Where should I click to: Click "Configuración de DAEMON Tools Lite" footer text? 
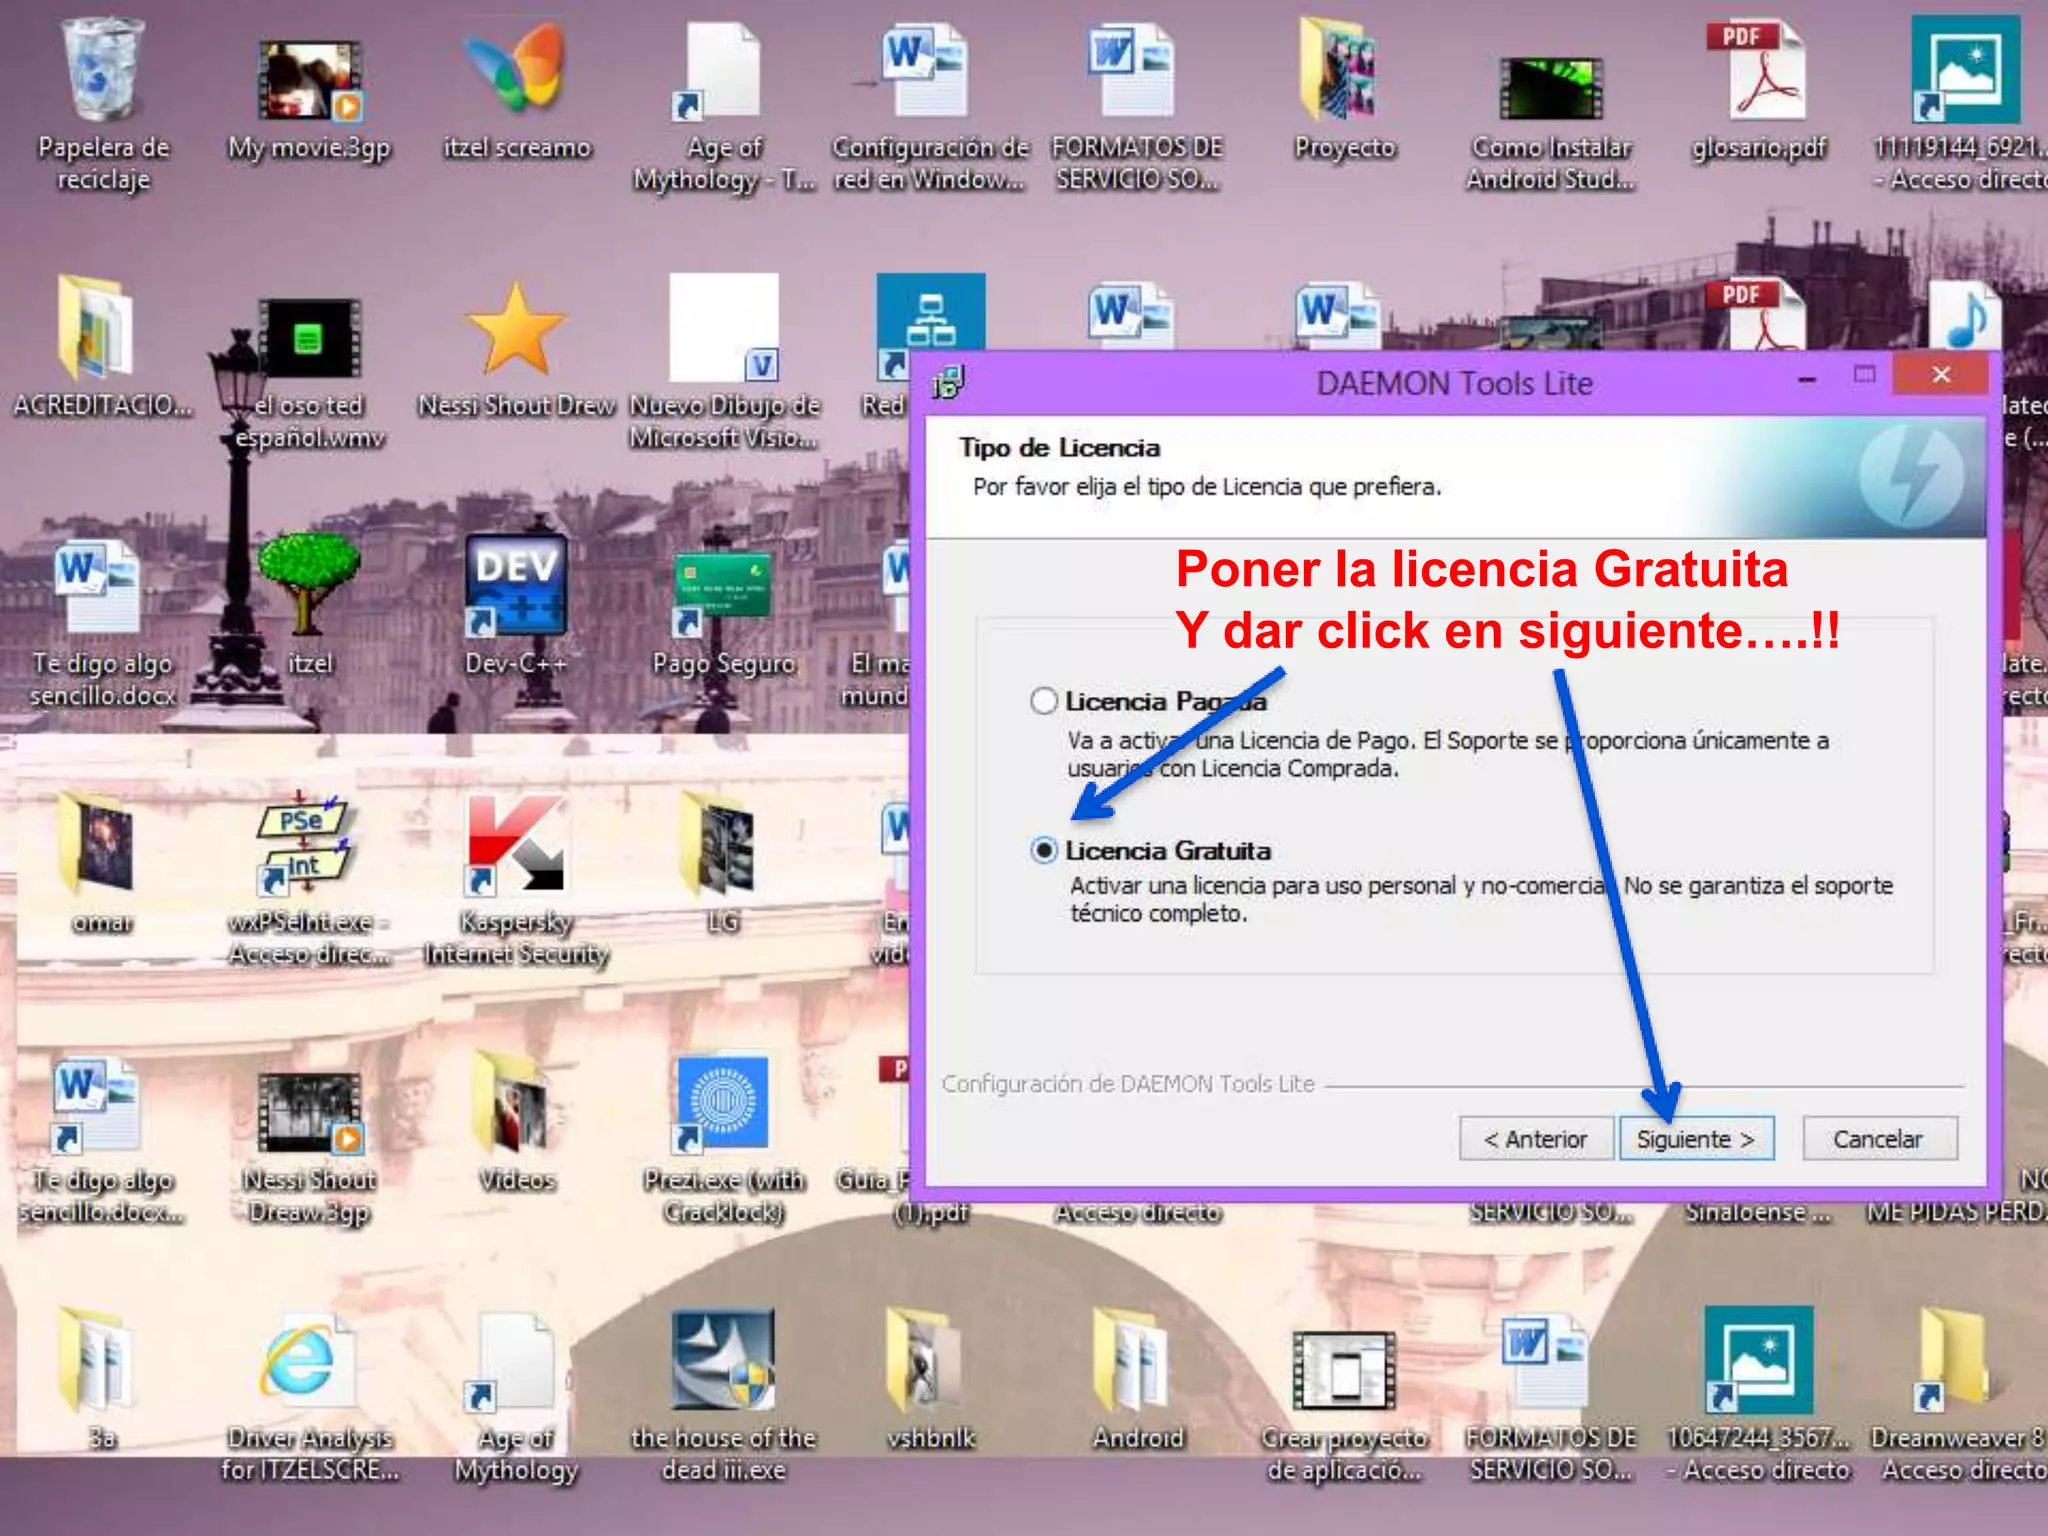point(1128,1084)
